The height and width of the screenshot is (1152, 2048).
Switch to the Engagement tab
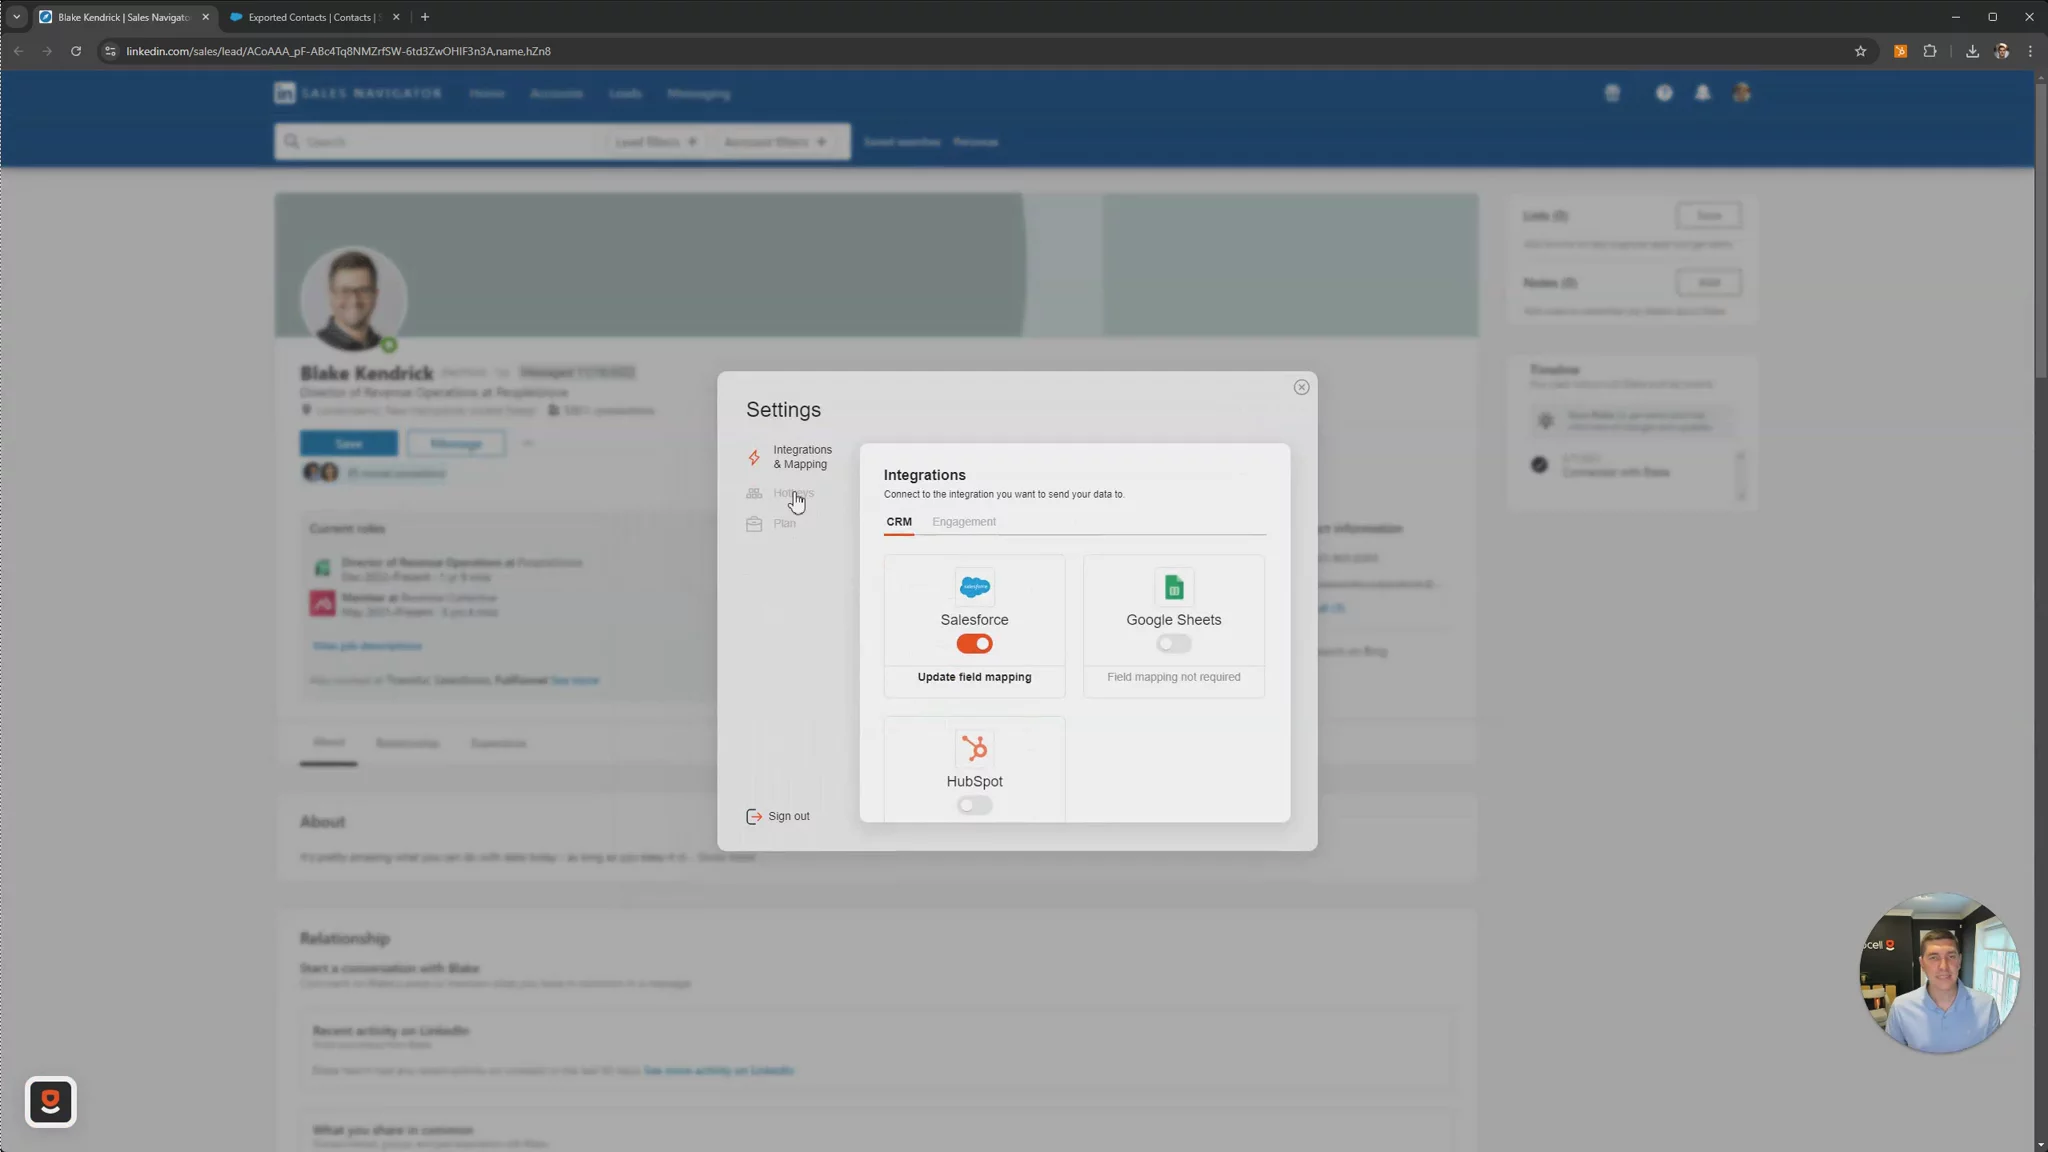point(963,522)
